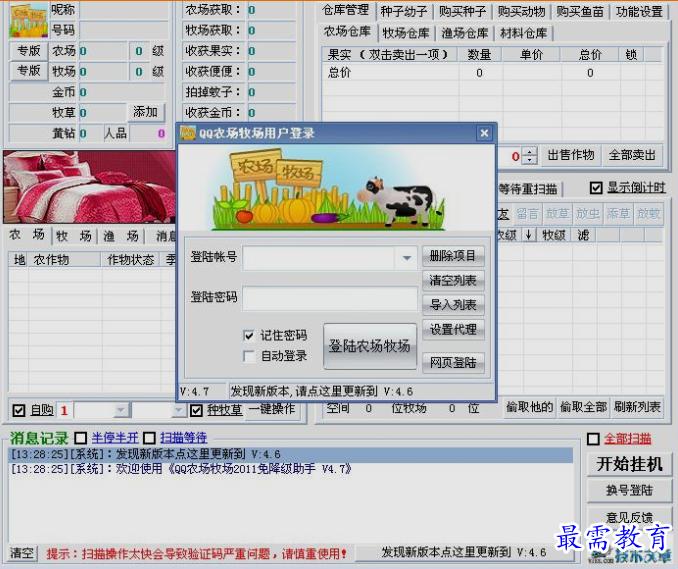
Task: Click the 删除项目 button
Action: point(453,256)
